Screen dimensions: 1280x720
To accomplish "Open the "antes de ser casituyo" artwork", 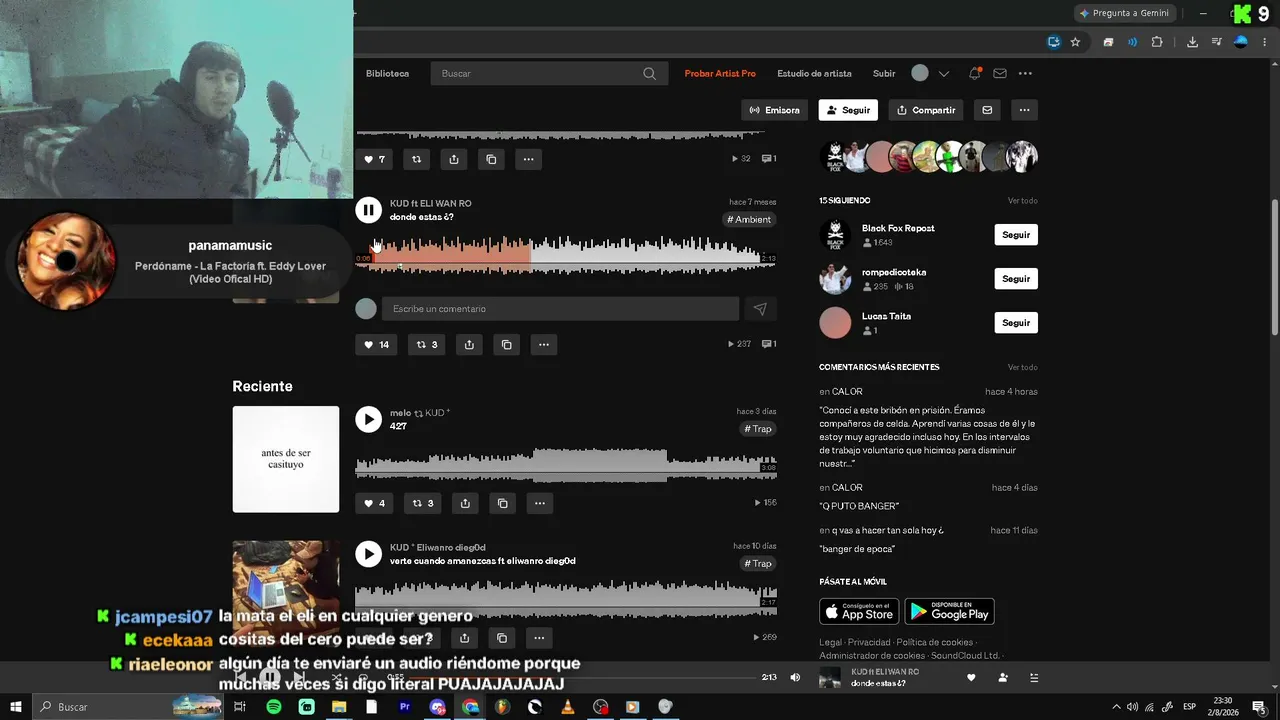I will point(286,459).
